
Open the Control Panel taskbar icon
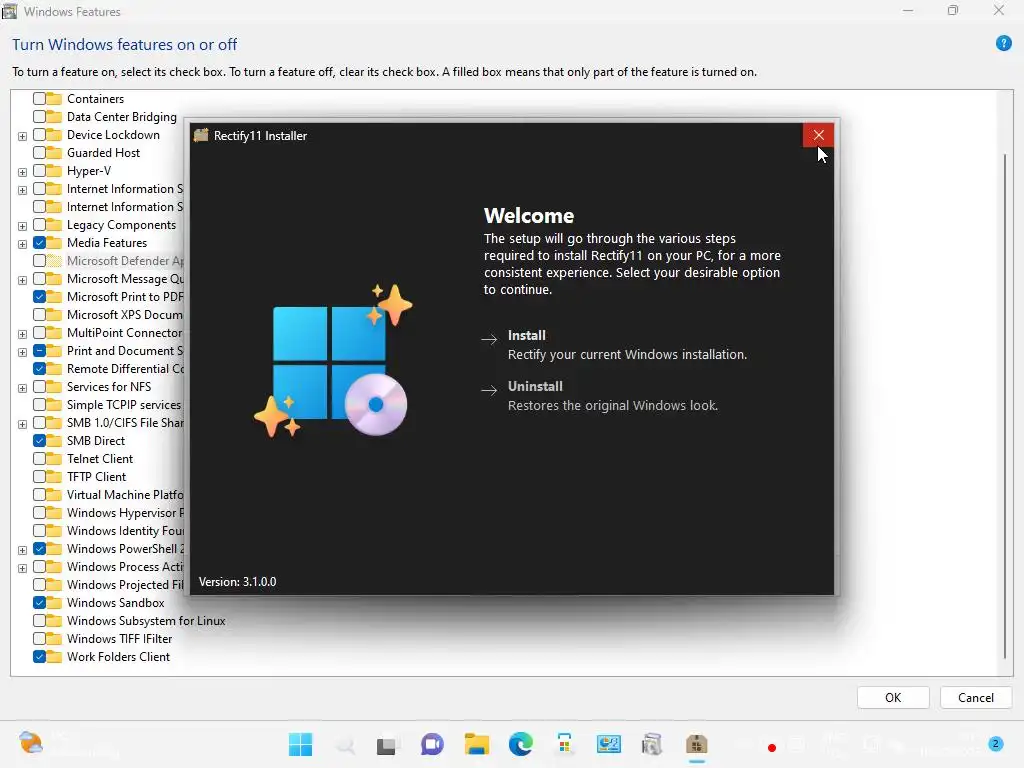point(609,744)
